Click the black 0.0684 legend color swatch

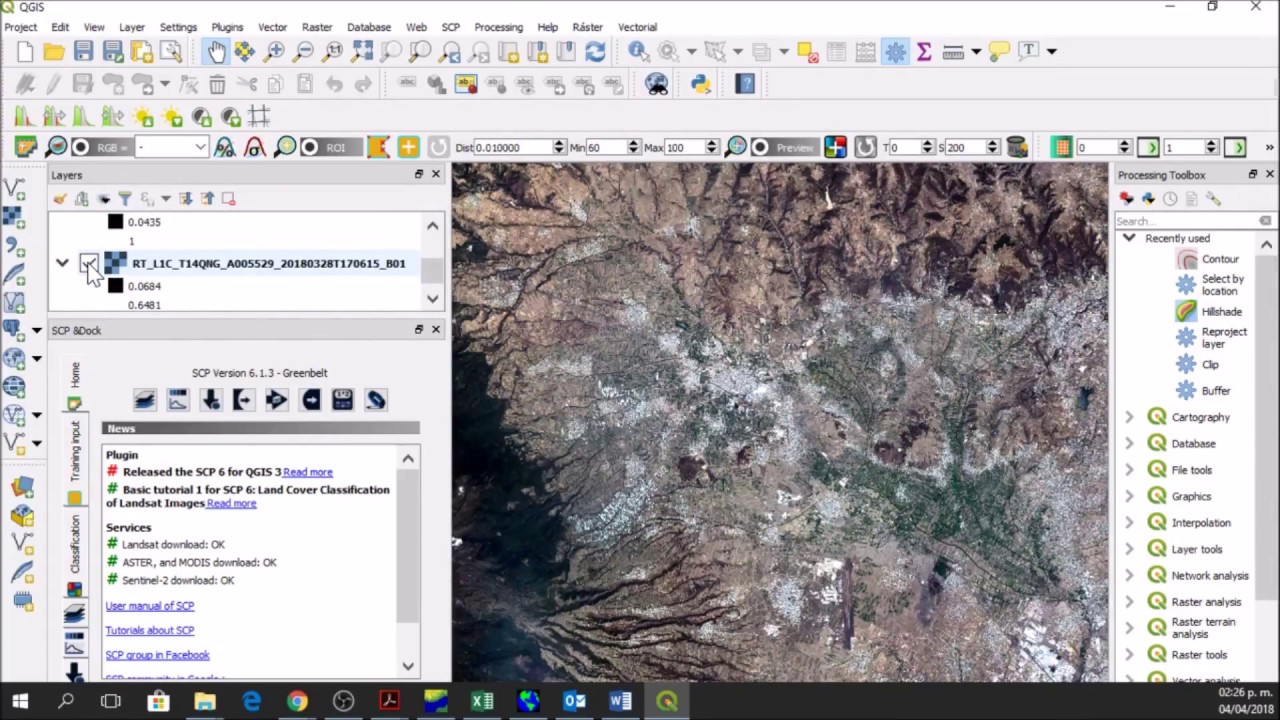point(115,286)
